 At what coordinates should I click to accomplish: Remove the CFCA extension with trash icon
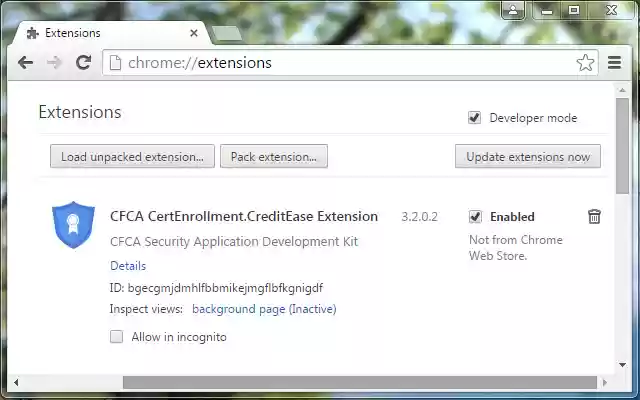(594, 216)
